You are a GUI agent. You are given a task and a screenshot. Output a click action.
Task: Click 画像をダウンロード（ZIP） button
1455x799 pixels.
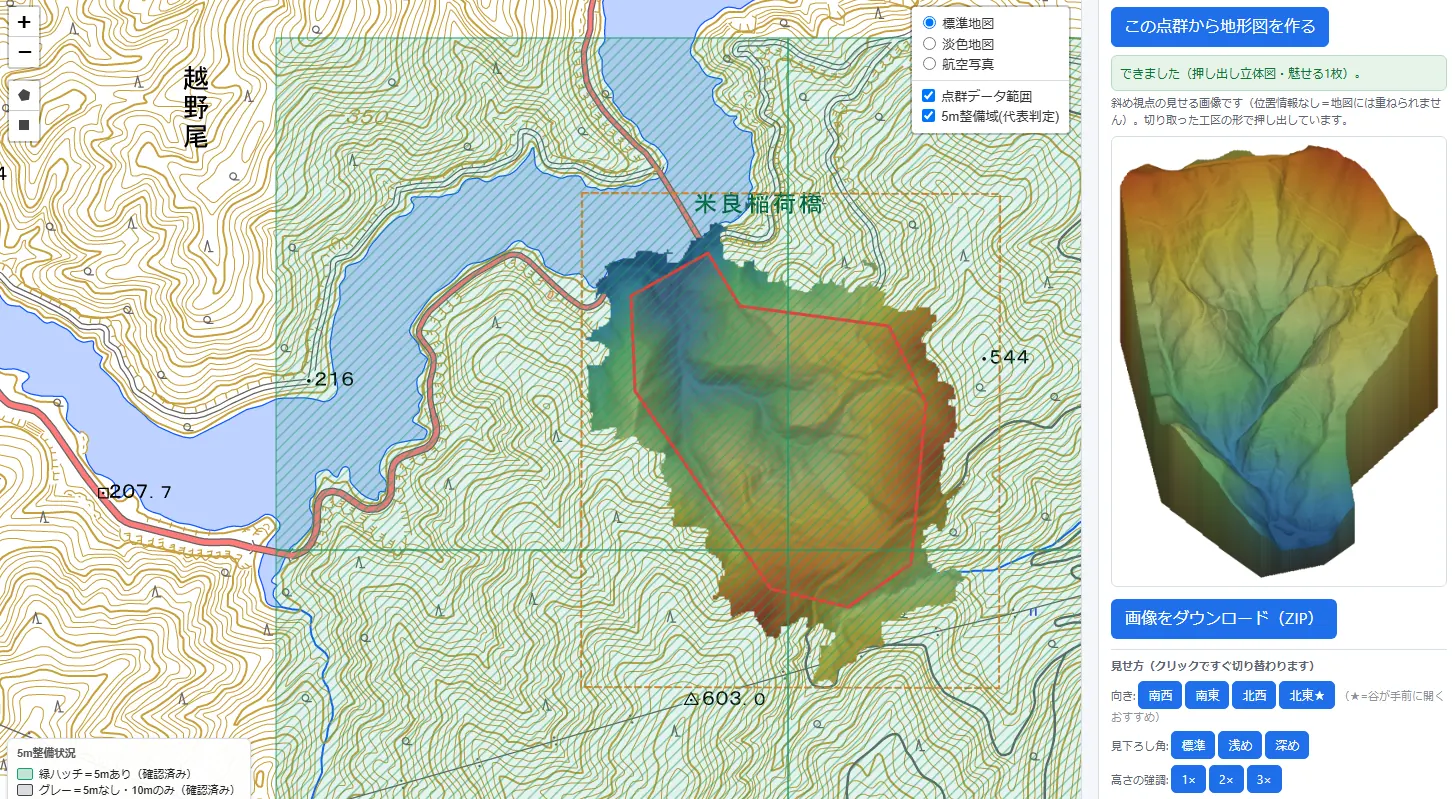tap(1223, 619)
